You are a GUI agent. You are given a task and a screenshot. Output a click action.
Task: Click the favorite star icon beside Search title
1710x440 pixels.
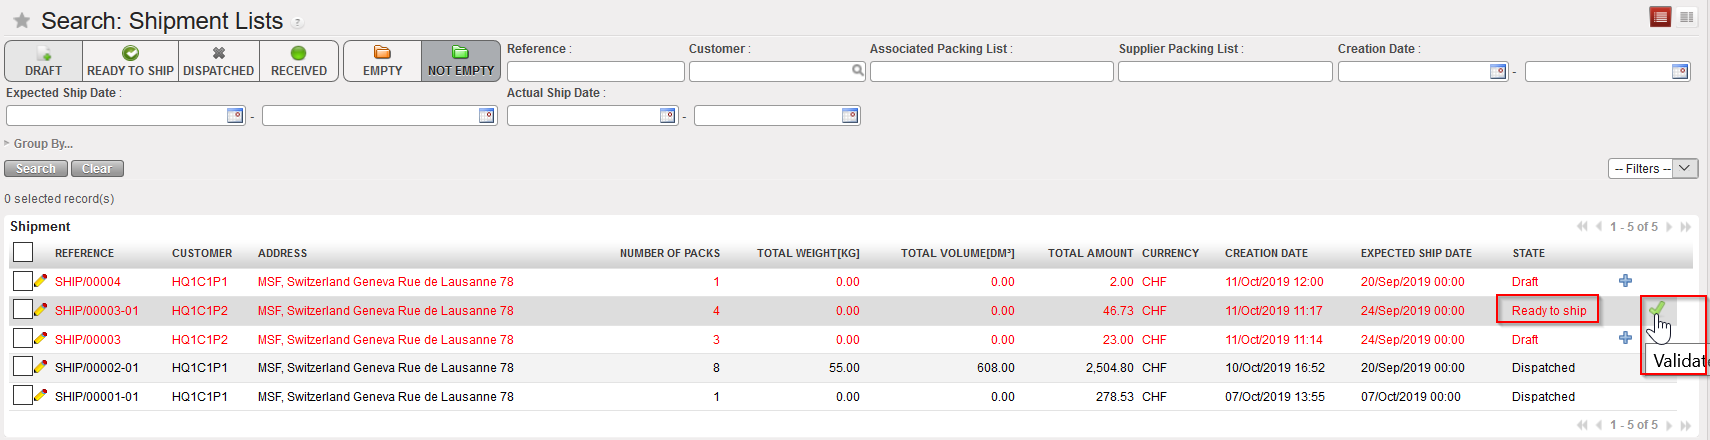[21, 21]
